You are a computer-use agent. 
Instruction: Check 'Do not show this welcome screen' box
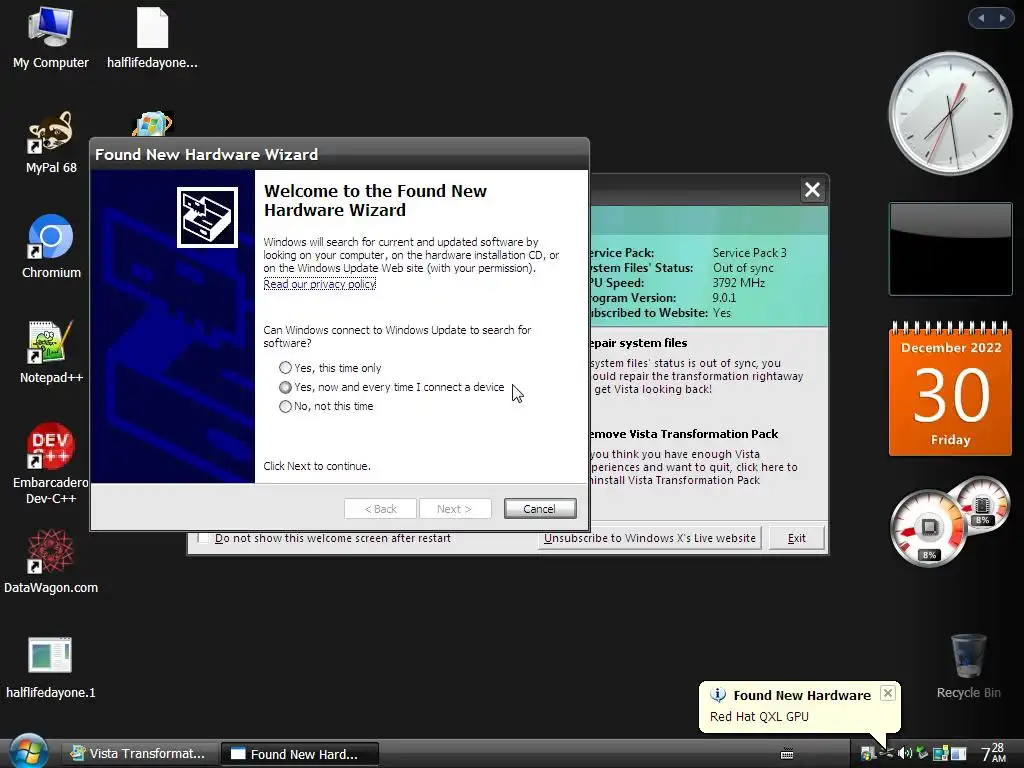click(203, 538)
